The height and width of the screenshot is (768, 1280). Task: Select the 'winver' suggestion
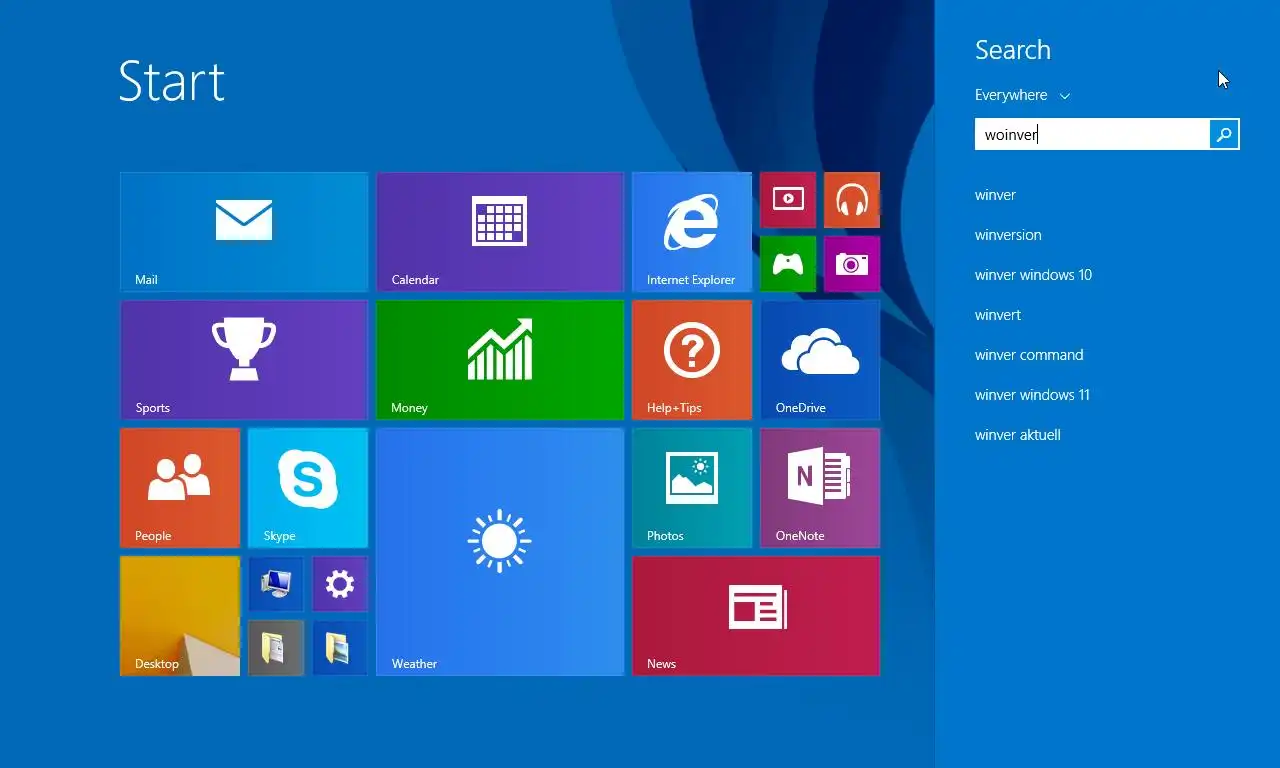pos(995,195)
